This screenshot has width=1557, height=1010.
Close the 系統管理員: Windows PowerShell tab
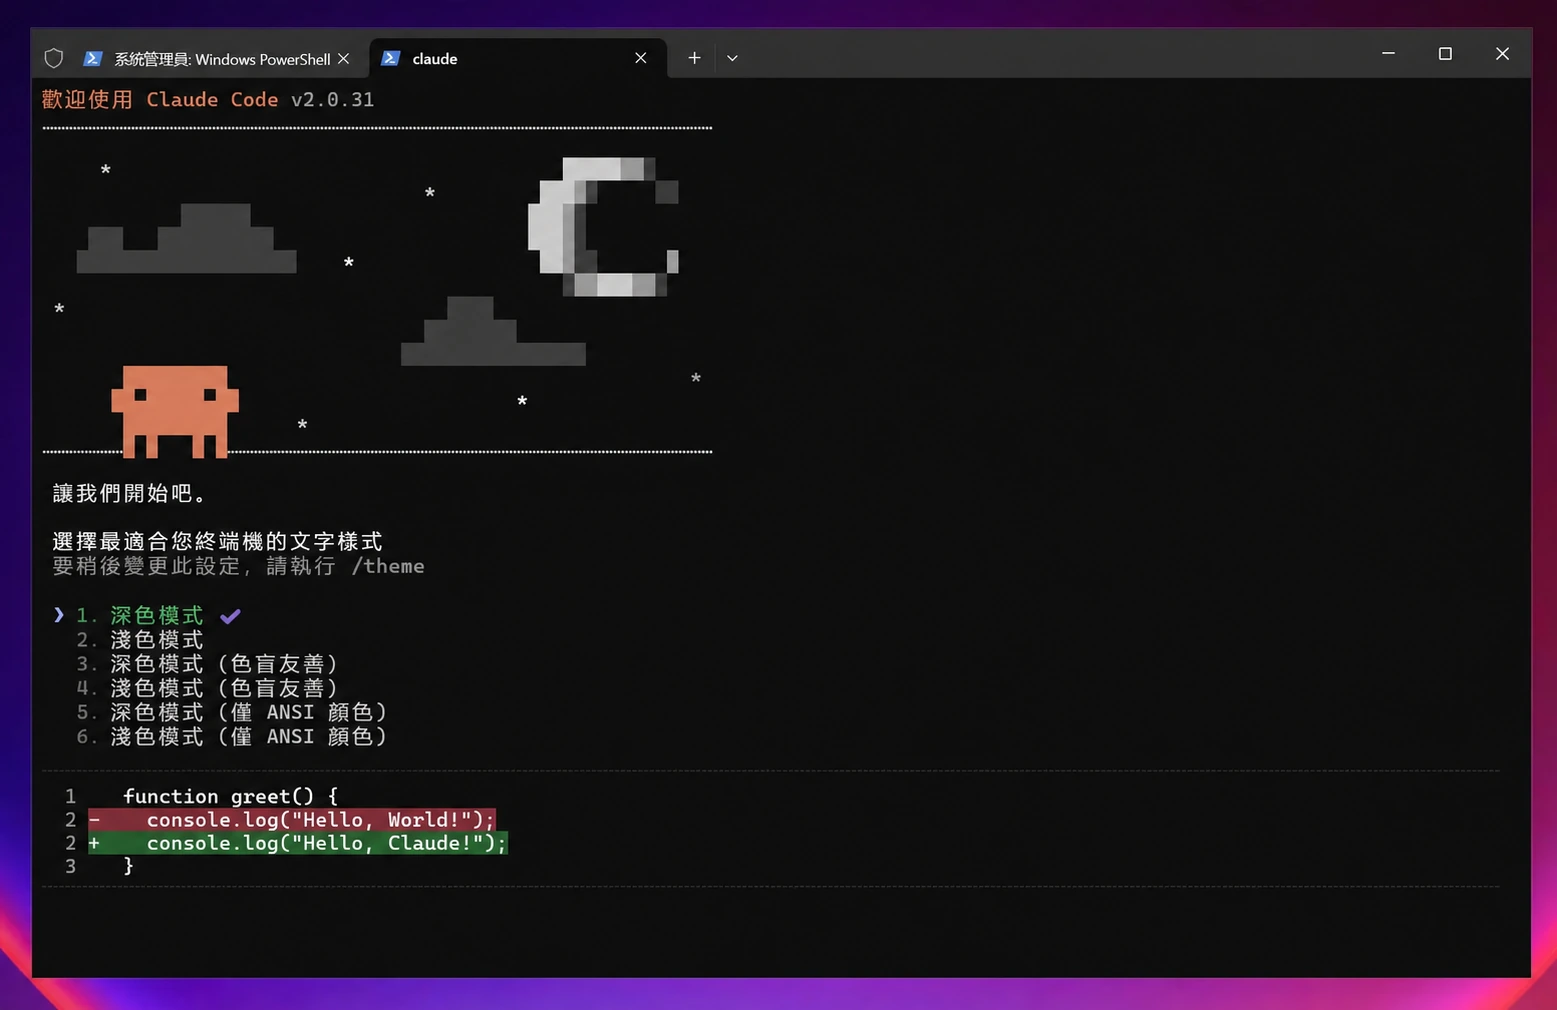344,59
